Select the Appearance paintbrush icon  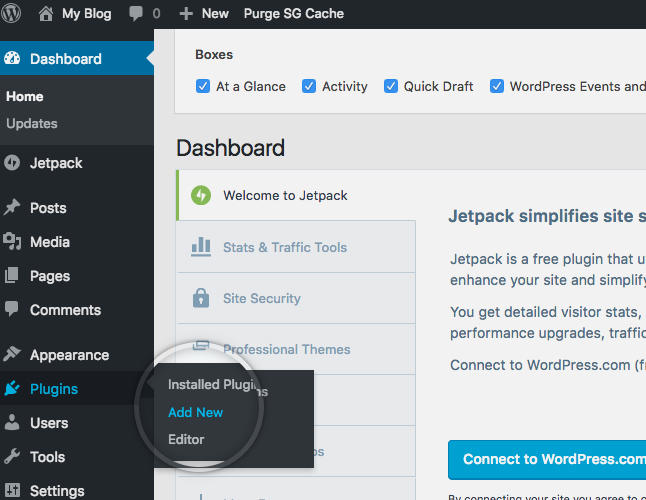(x=12, y=355)
